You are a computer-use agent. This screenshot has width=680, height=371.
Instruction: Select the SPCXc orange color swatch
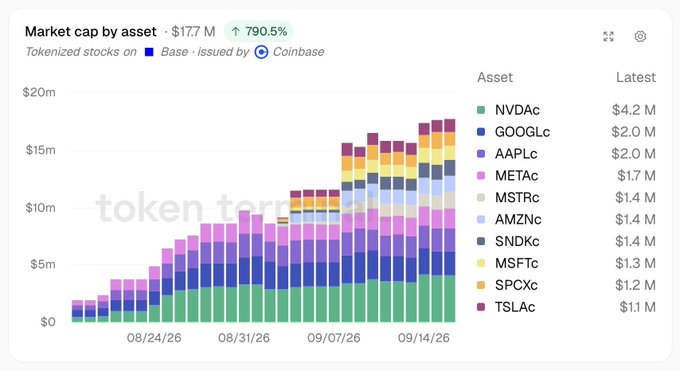pyautogui.click(x=481, y=285)
